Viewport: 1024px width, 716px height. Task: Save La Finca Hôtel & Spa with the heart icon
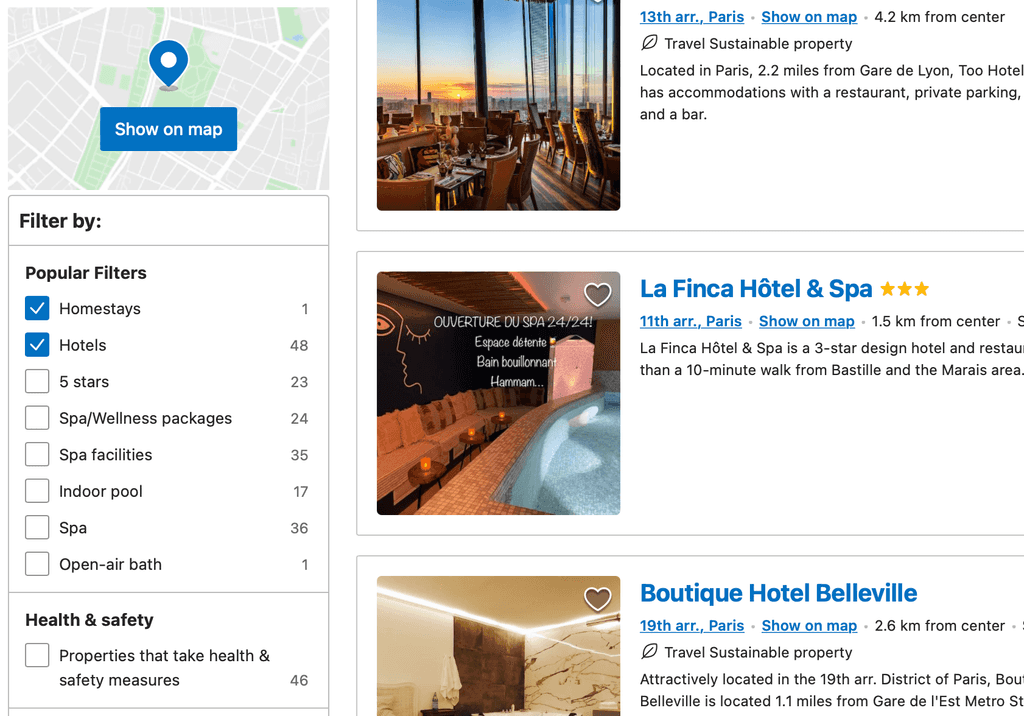pos(598,295)
